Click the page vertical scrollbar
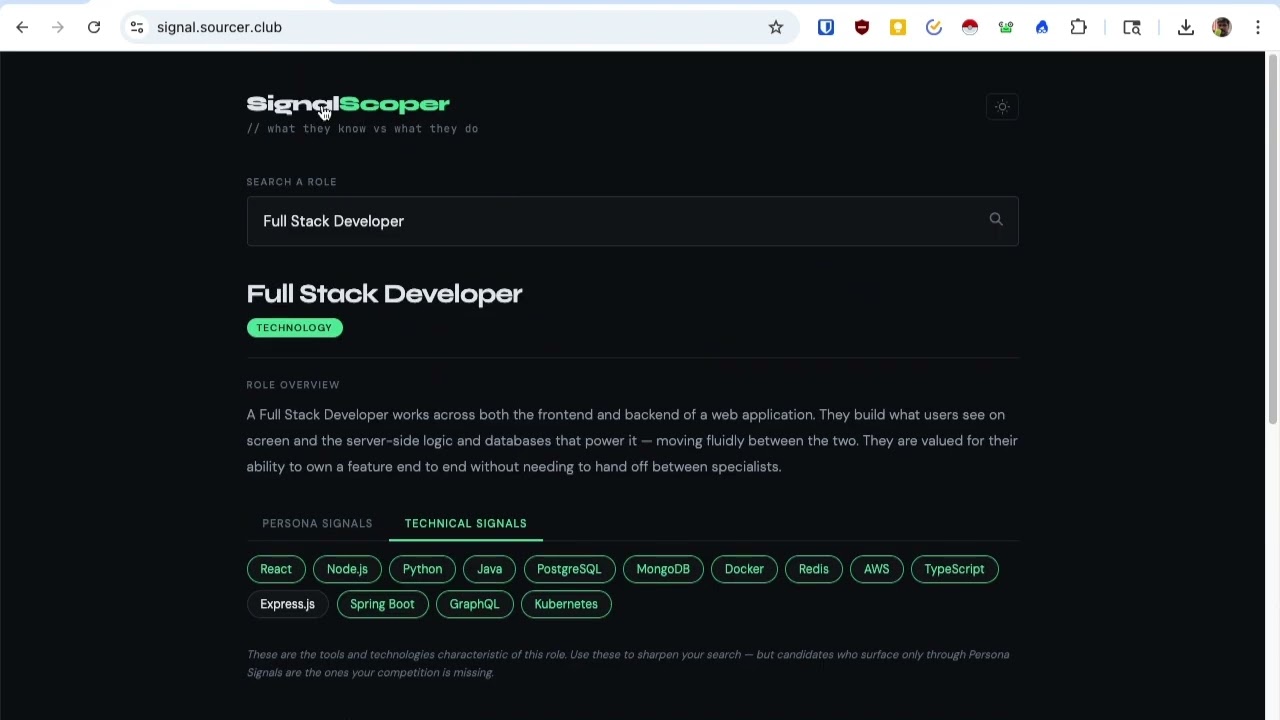 click(1272, 240)
